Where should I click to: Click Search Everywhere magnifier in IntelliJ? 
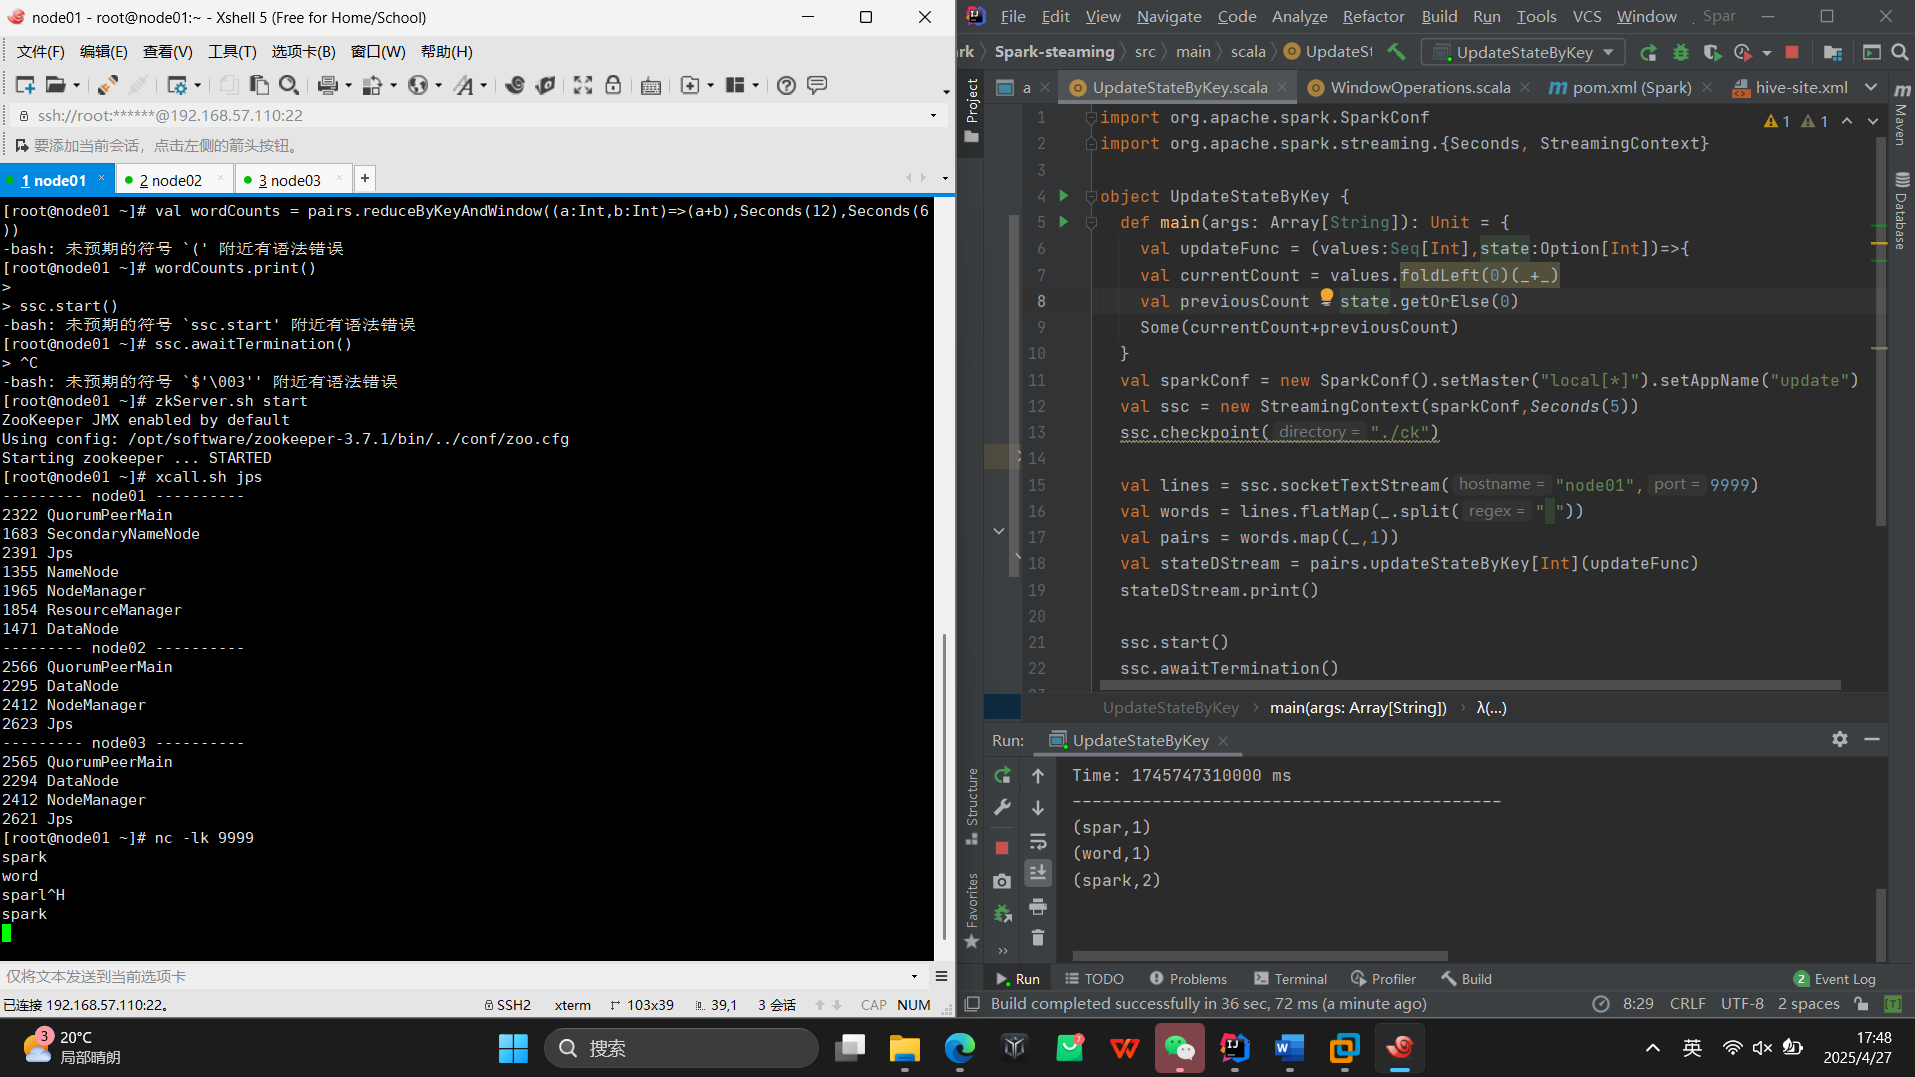1900,52
